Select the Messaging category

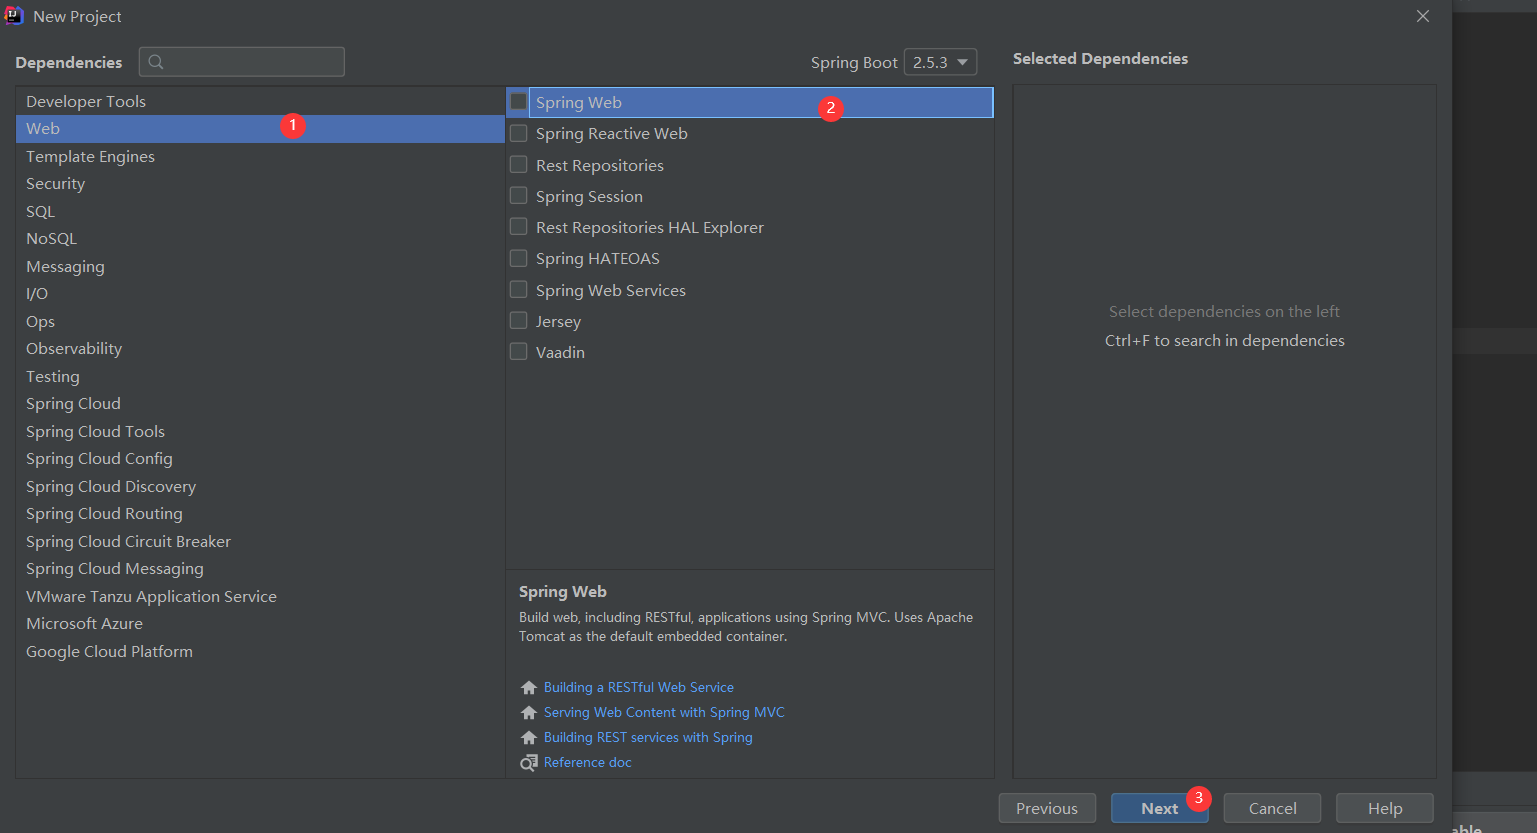[260, 266]
